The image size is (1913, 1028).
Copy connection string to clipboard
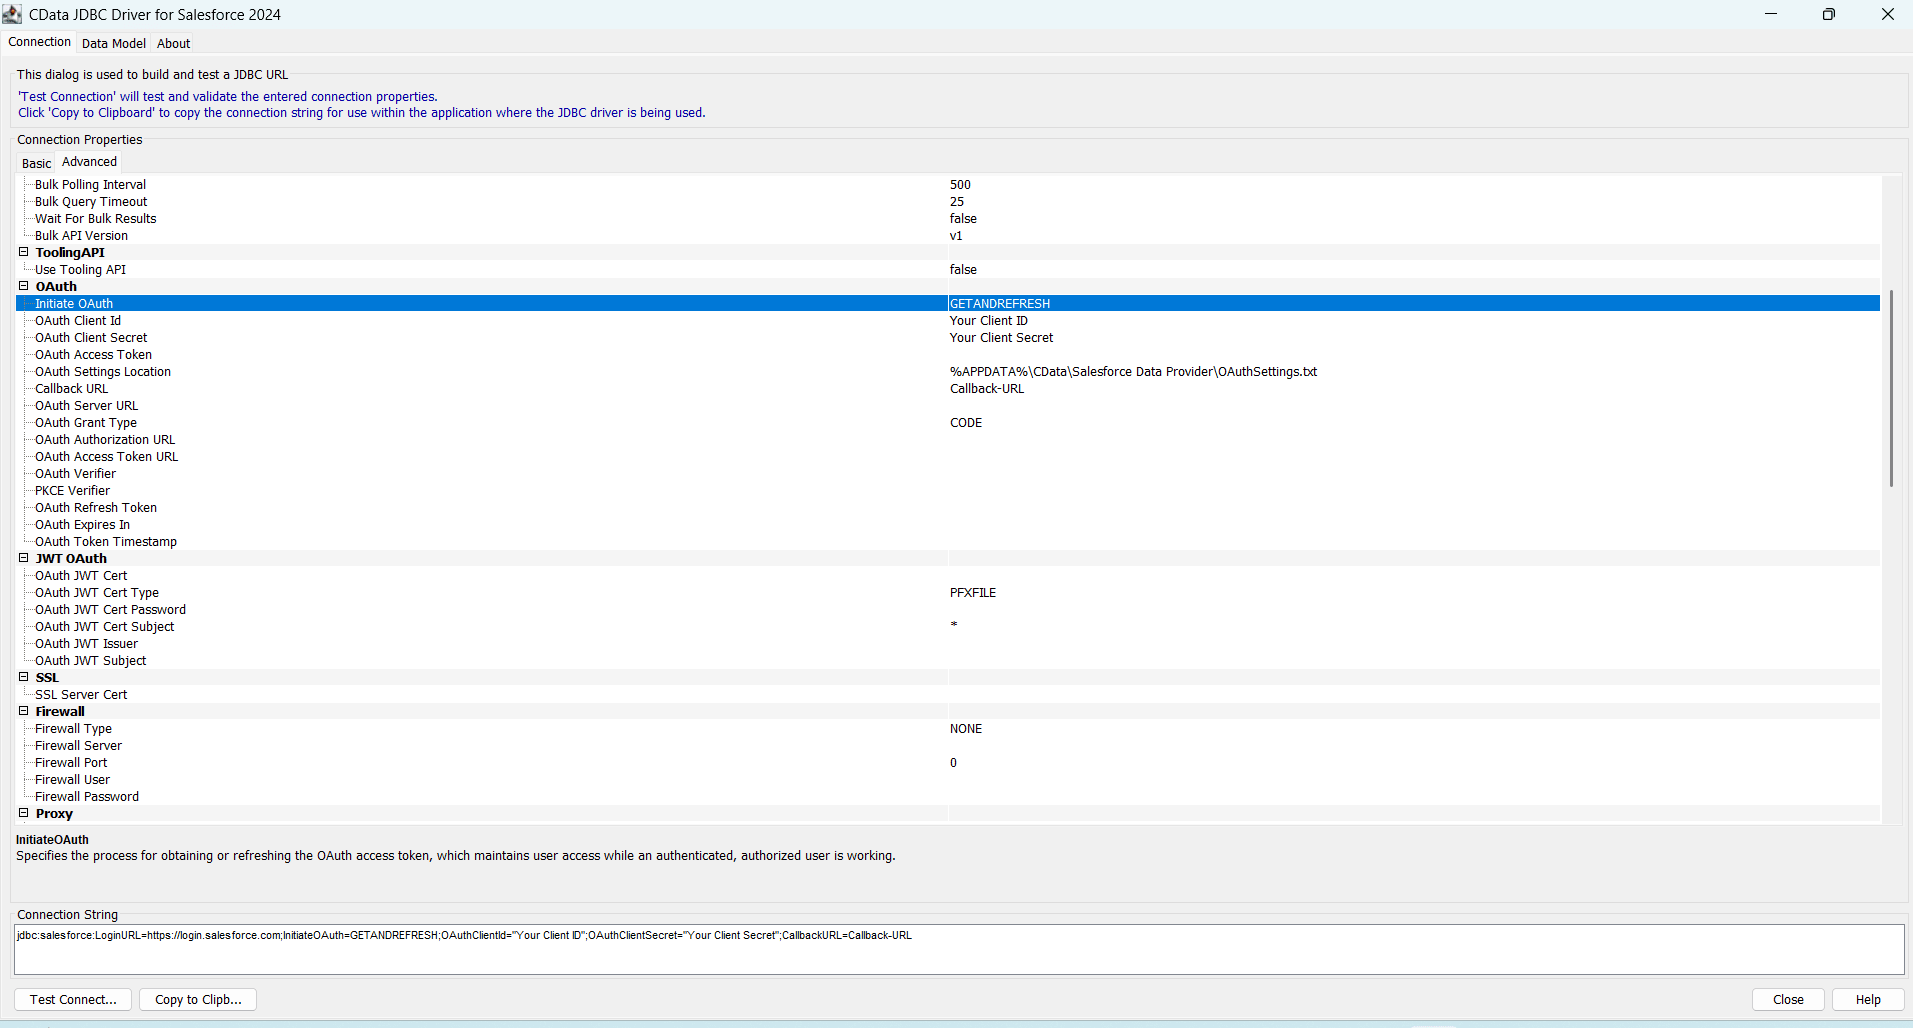coord(198,999)
